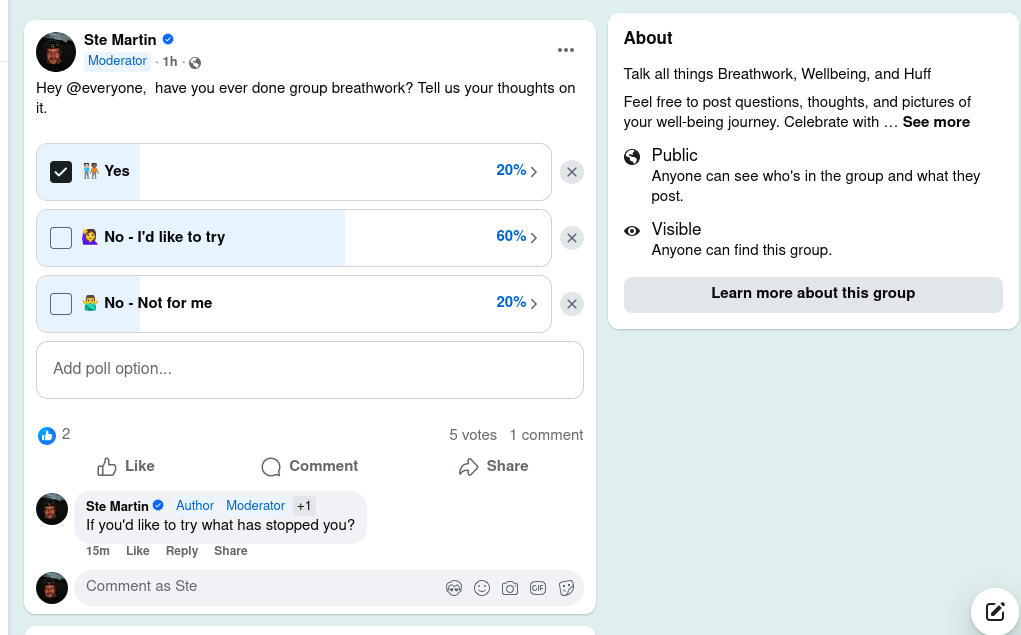Expand voters for the 60% poll option
The height and width of the screenshot is (635, 1021).
517,237
